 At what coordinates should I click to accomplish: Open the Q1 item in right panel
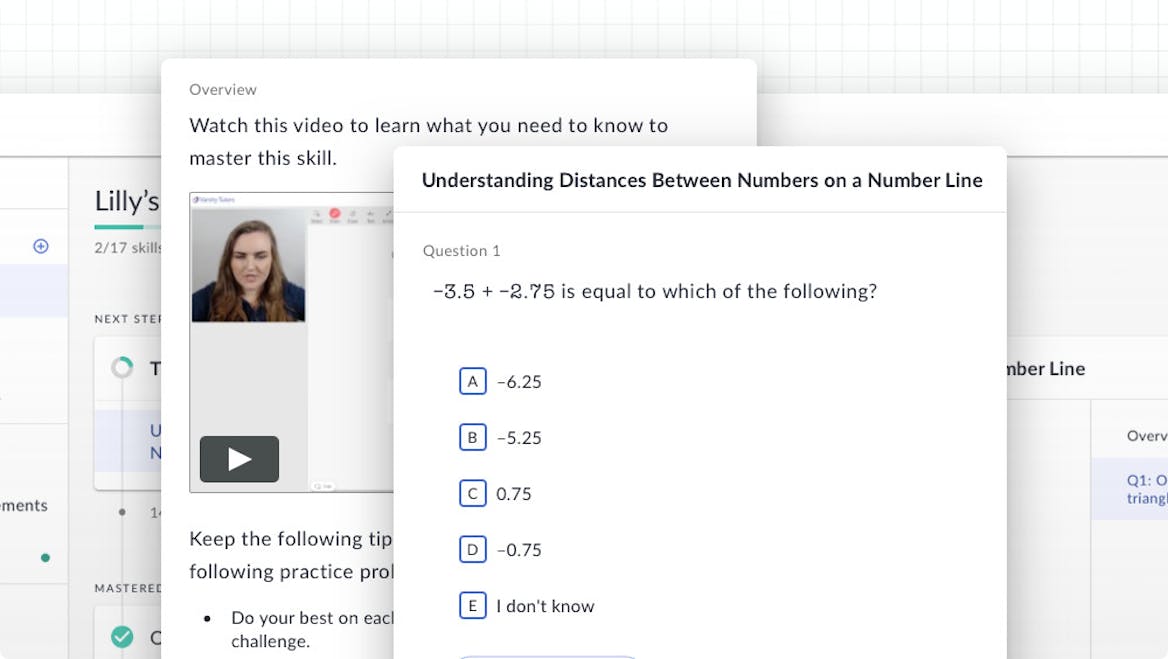click(x=1146, y=488)
